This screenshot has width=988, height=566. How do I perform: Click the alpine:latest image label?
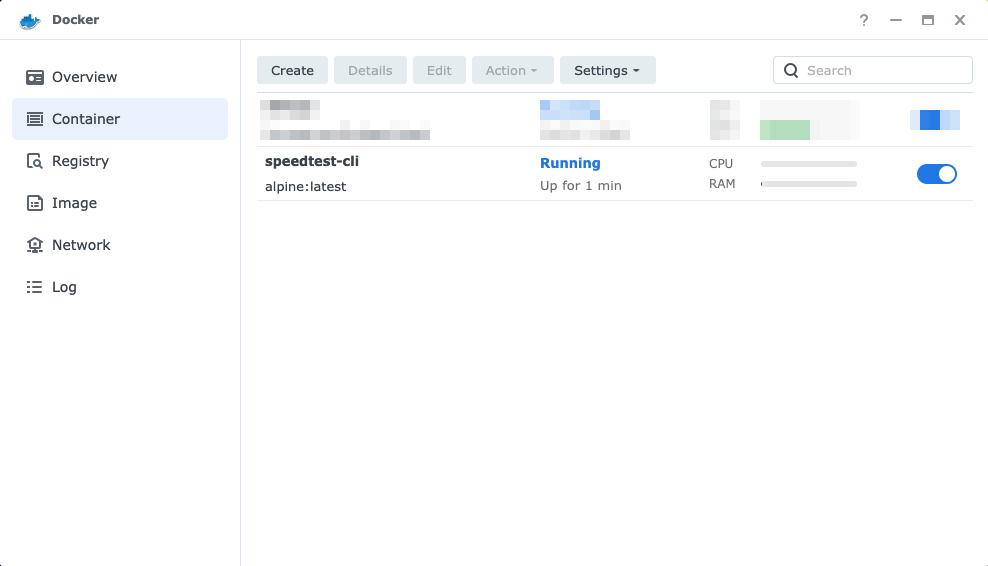point(306,187)
